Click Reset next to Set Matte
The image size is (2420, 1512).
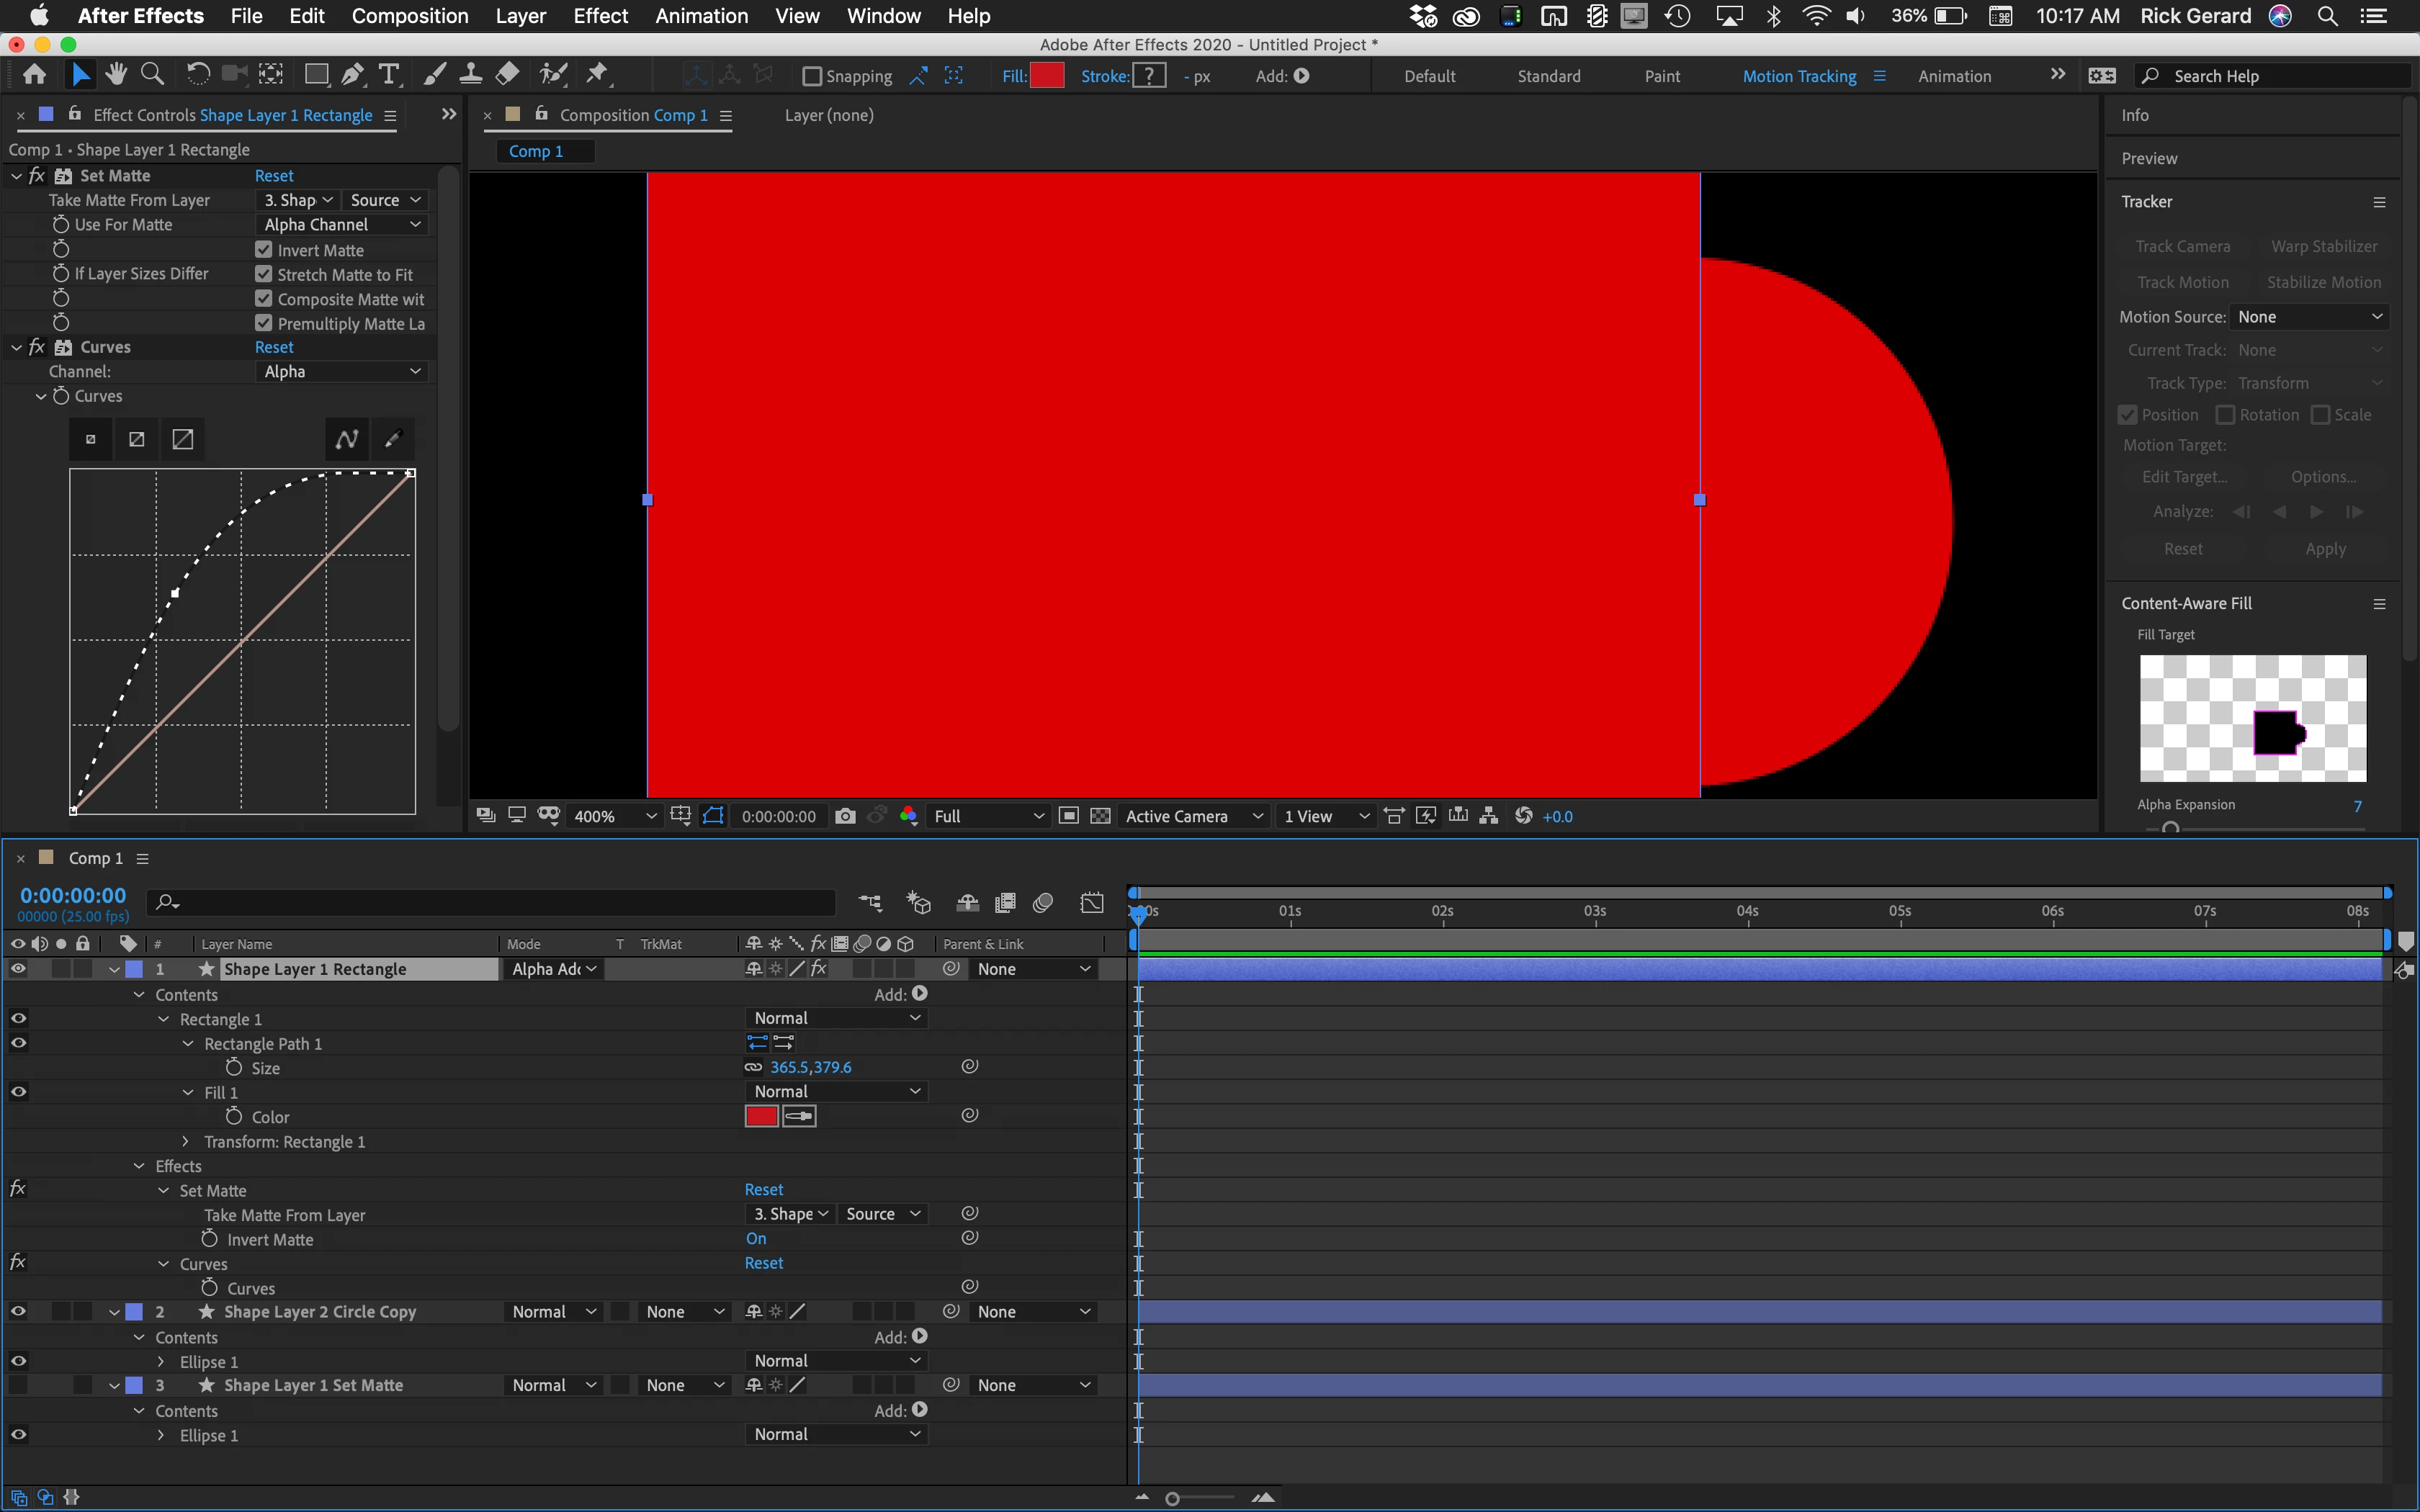click(274, 176)
